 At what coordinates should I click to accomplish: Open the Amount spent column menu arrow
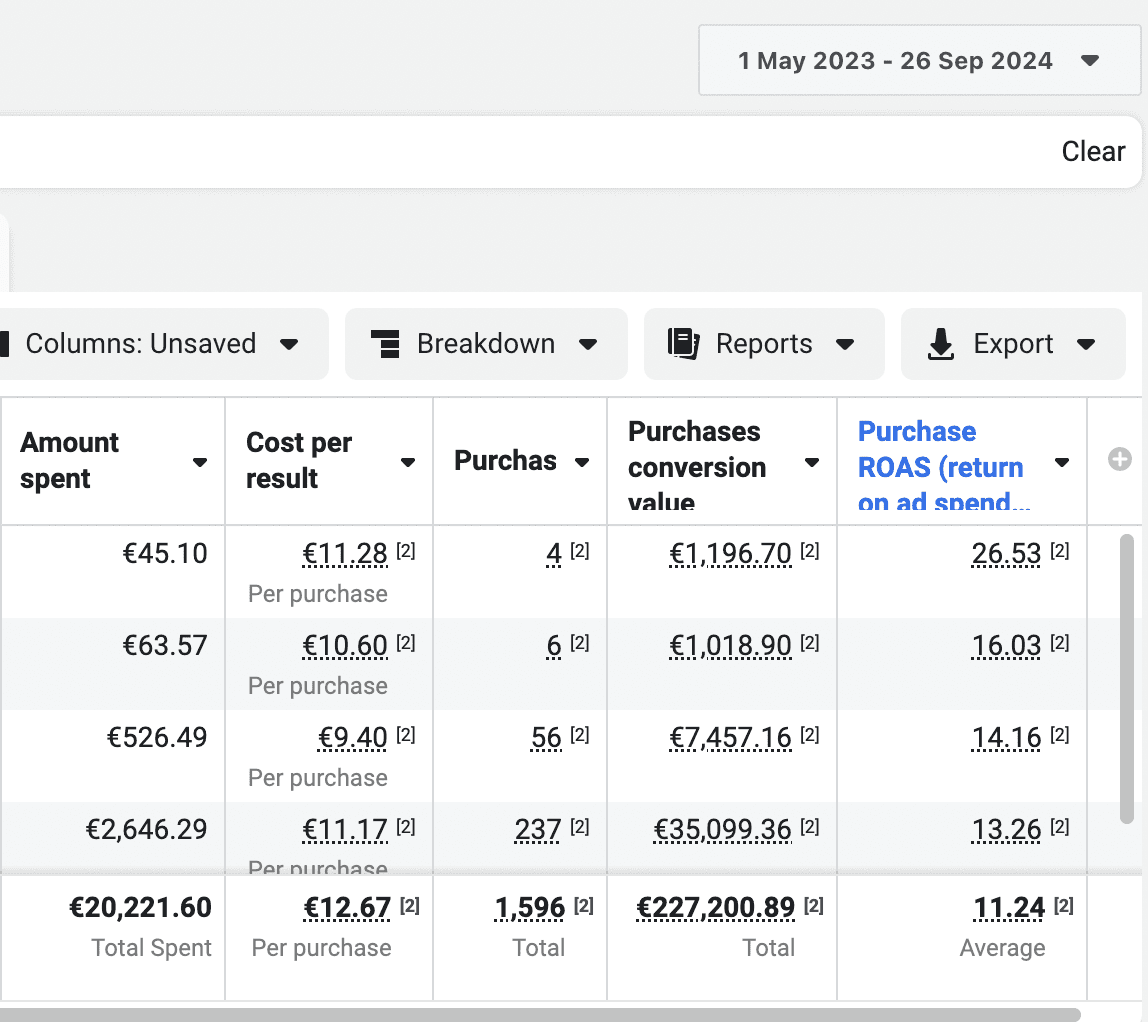coord(200,462)
